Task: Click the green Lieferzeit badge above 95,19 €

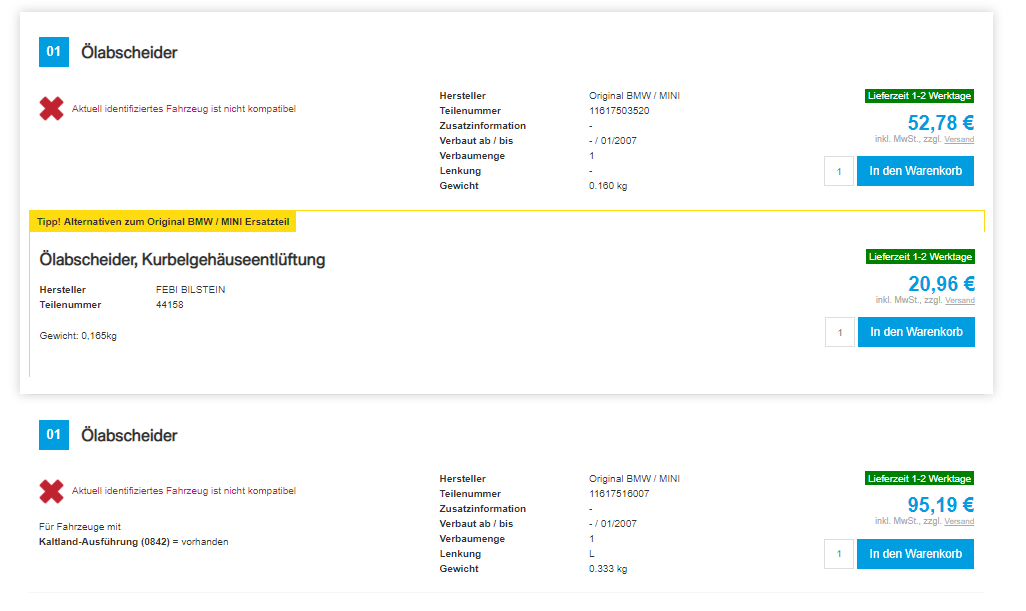Action: click(919, 479)
